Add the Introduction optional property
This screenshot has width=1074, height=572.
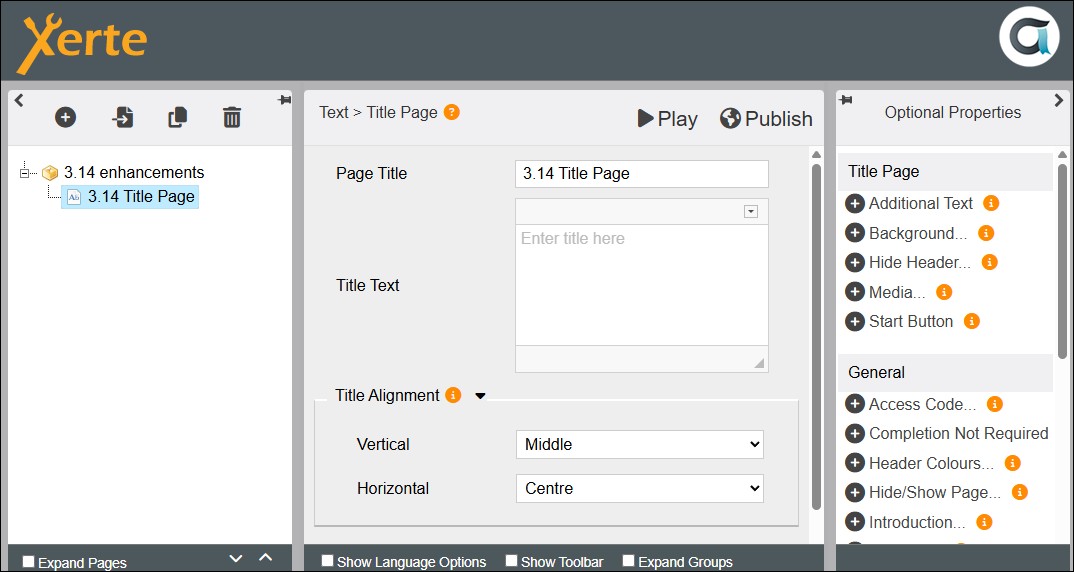(x=855, y=522)
